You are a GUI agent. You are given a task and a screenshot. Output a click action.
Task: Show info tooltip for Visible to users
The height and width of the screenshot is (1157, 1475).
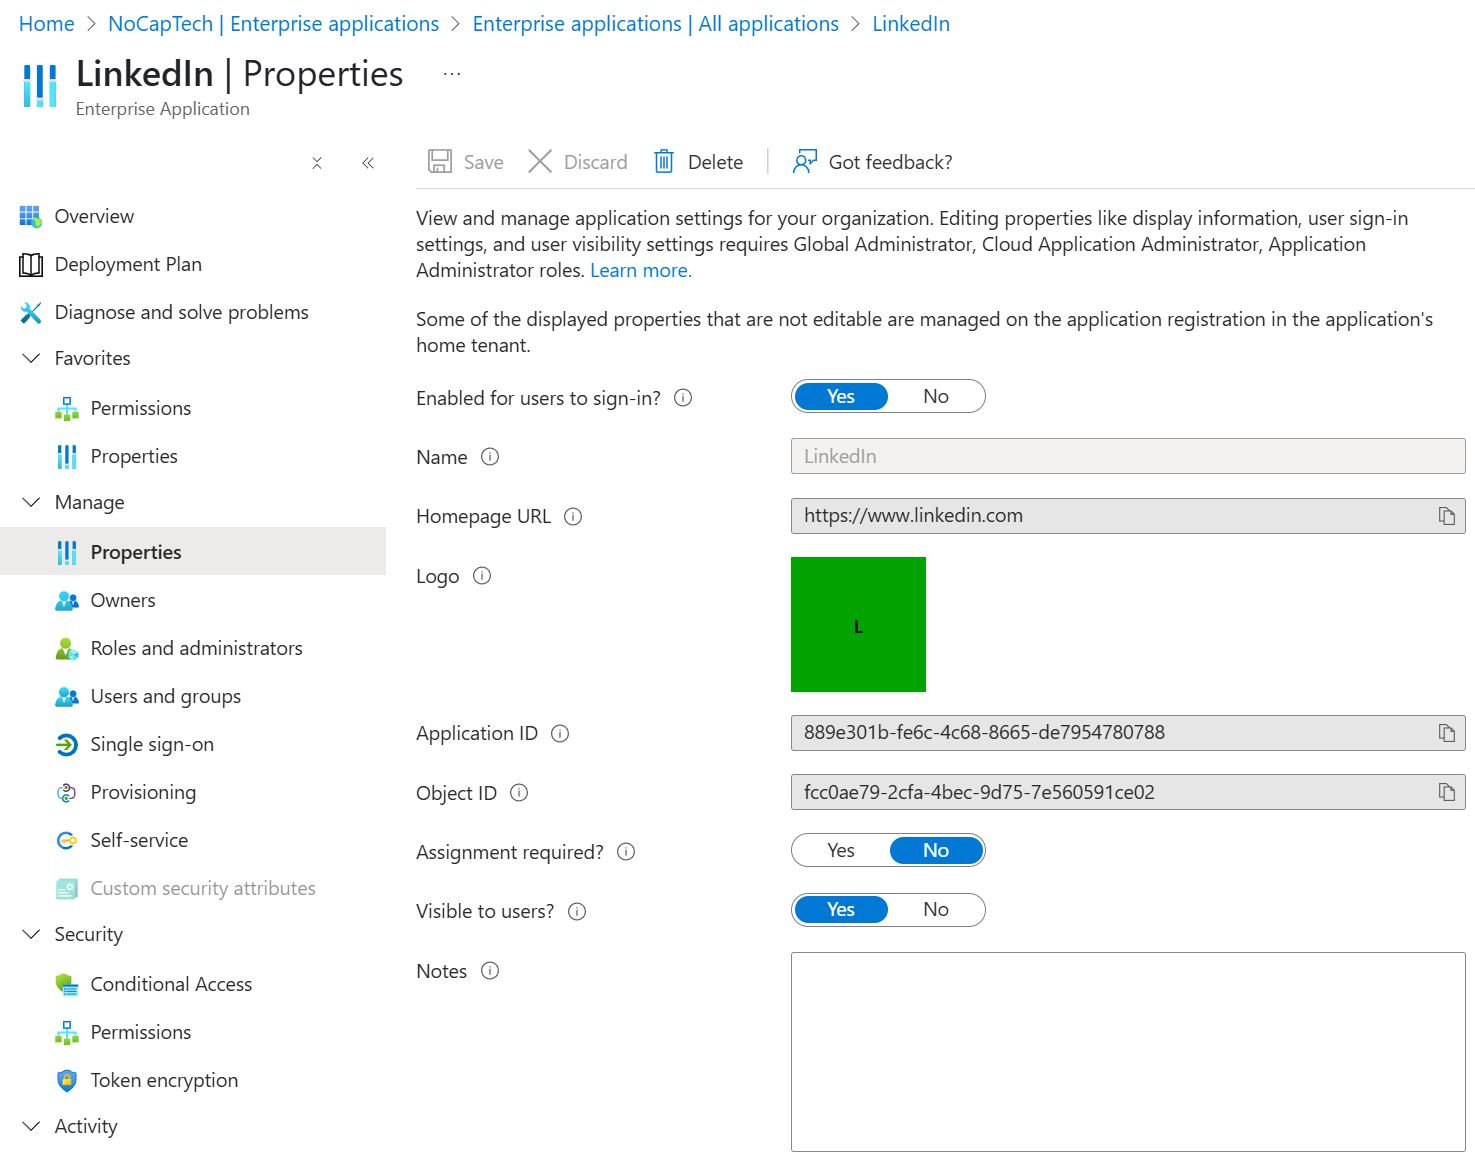(577, 912)
